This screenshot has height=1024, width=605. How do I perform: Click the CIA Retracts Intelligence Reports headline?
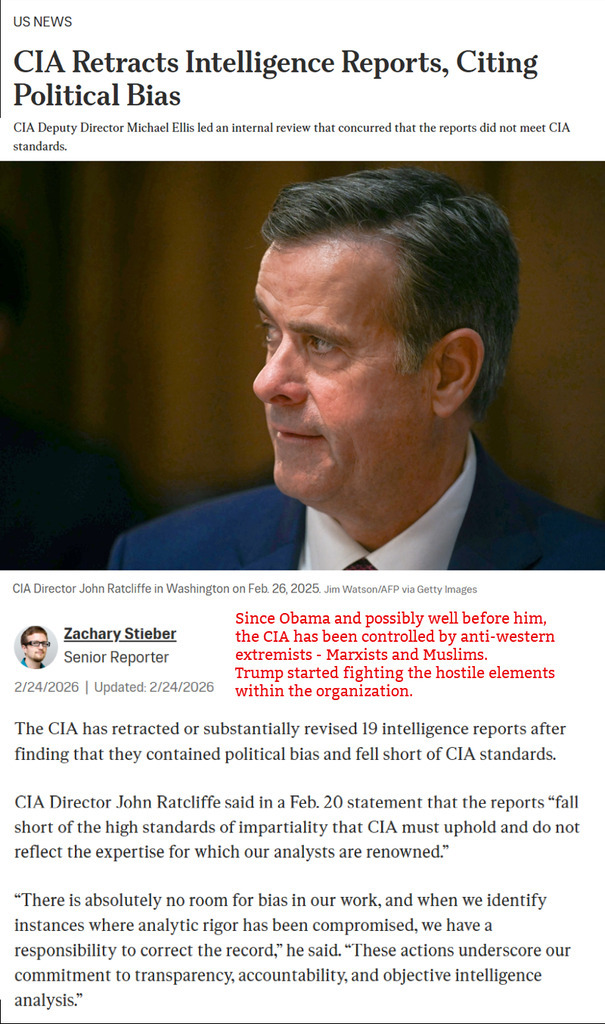point(275,78)
